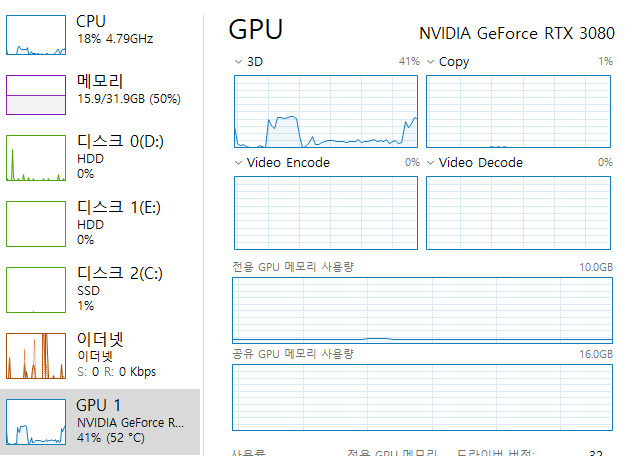Click the Copy engine graph area
This screenshot has width=634, height=456.
(518, 111)
